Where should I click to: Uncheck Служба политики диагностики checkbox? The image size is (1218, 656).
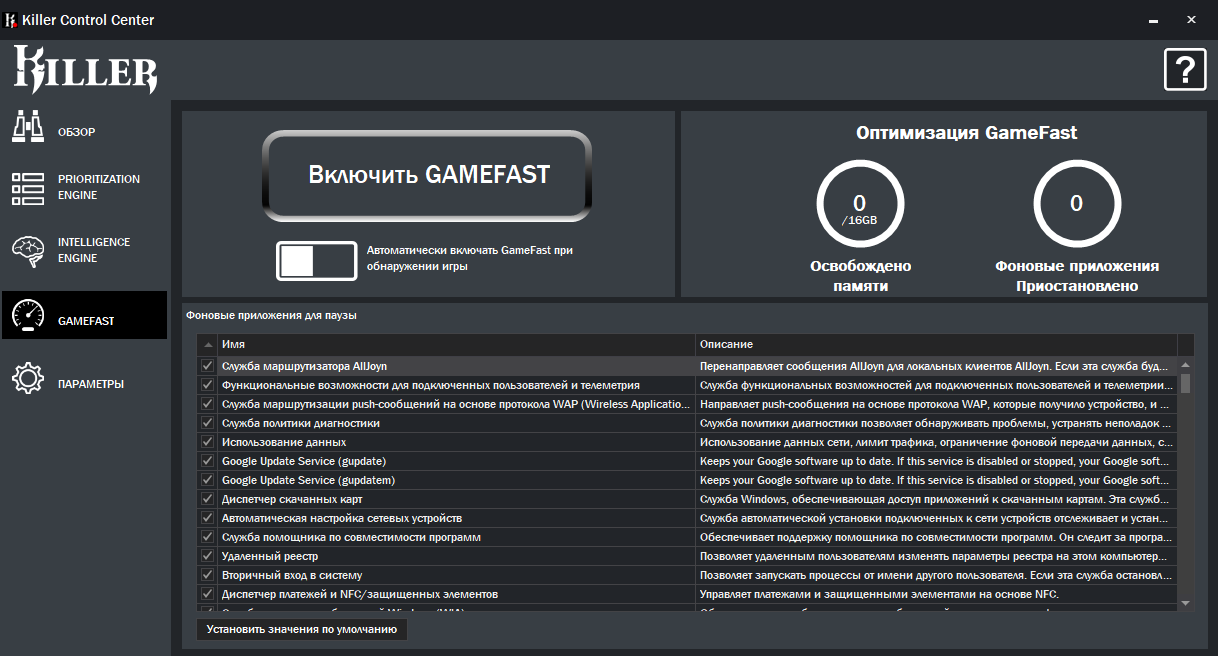208,423
